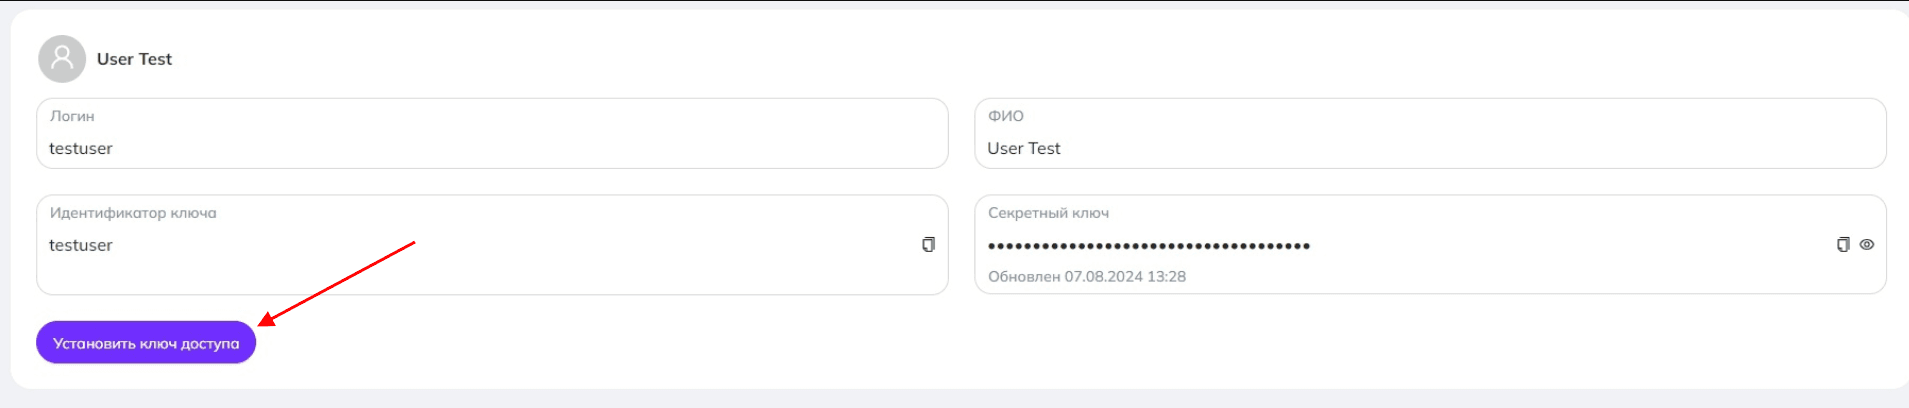The width and height of the screenshot is (1909, 408).
Task: Reveal the secret key with the eye icon
Action: coord(1867,245)
